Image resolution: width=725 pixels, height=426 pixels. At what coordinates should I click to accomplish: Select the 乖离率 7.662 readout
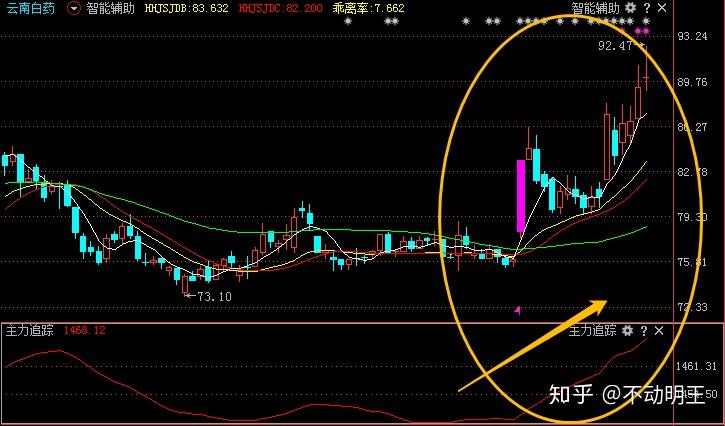click(369, 8)
